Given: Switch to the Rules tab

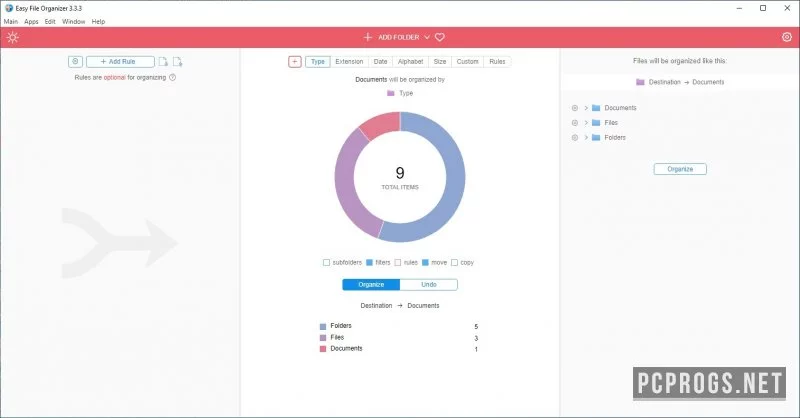Looking at the screenshot, I should click(x=497, y=61).
